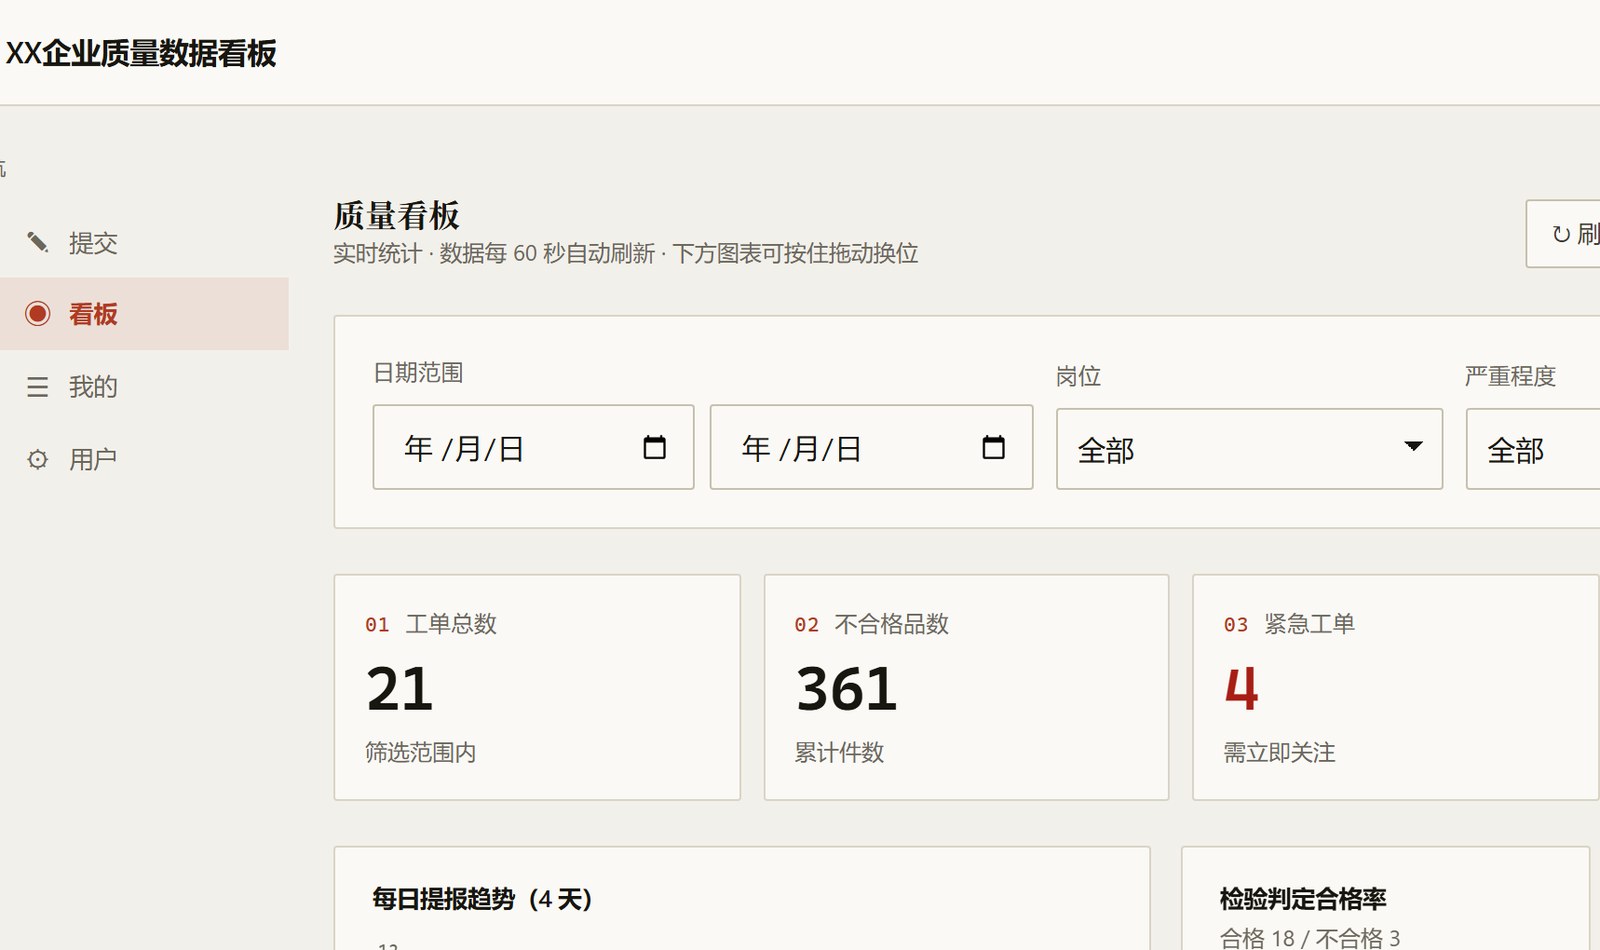Click the 需立即关注 caption
Screen dimensions: 1600x950
point(1279,752)
